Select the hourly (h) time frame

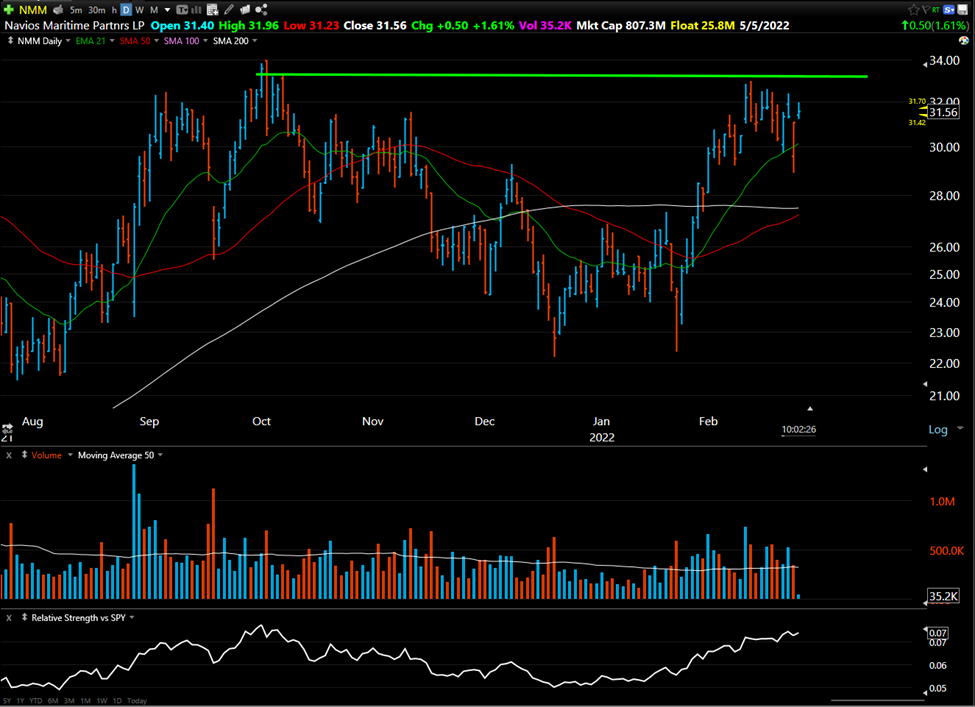(114, 10)
